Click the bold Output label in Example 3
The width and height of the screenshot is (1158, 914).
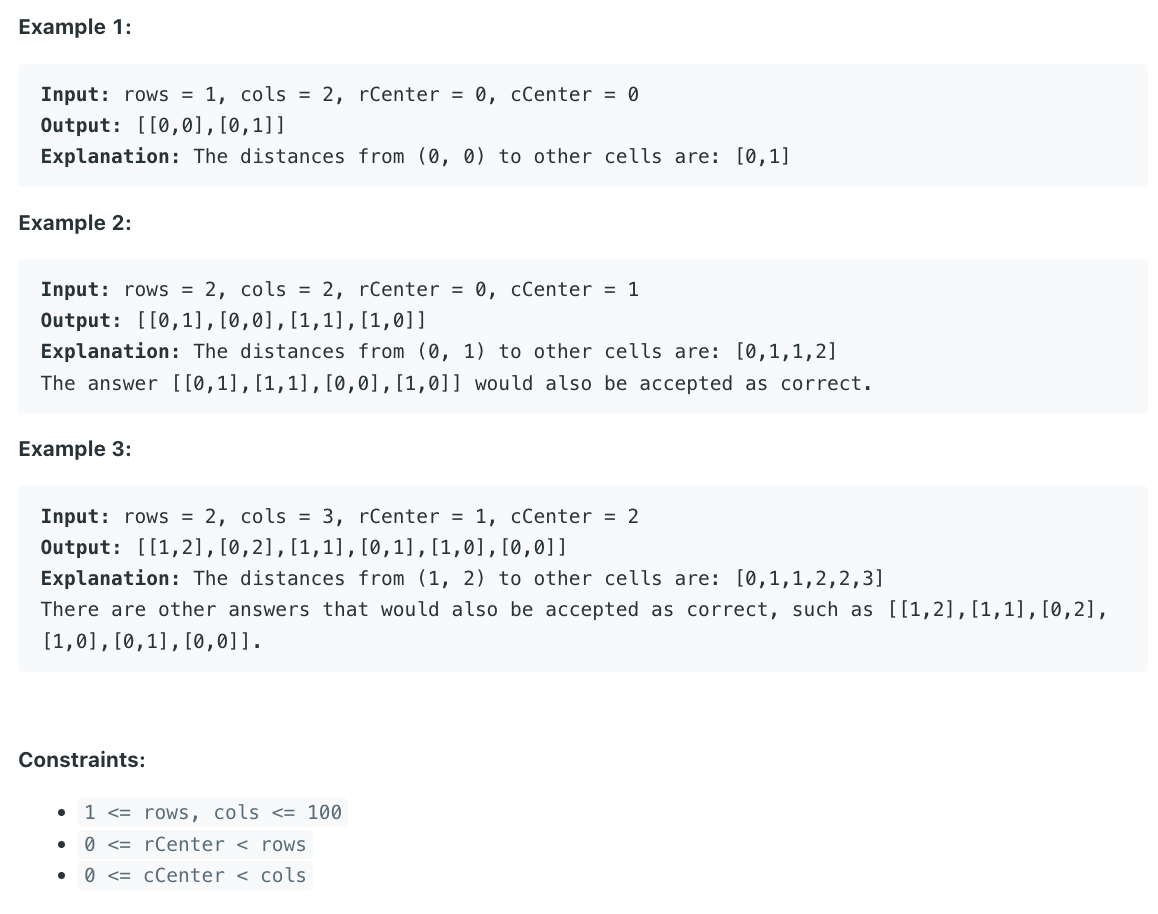[80, 547]
